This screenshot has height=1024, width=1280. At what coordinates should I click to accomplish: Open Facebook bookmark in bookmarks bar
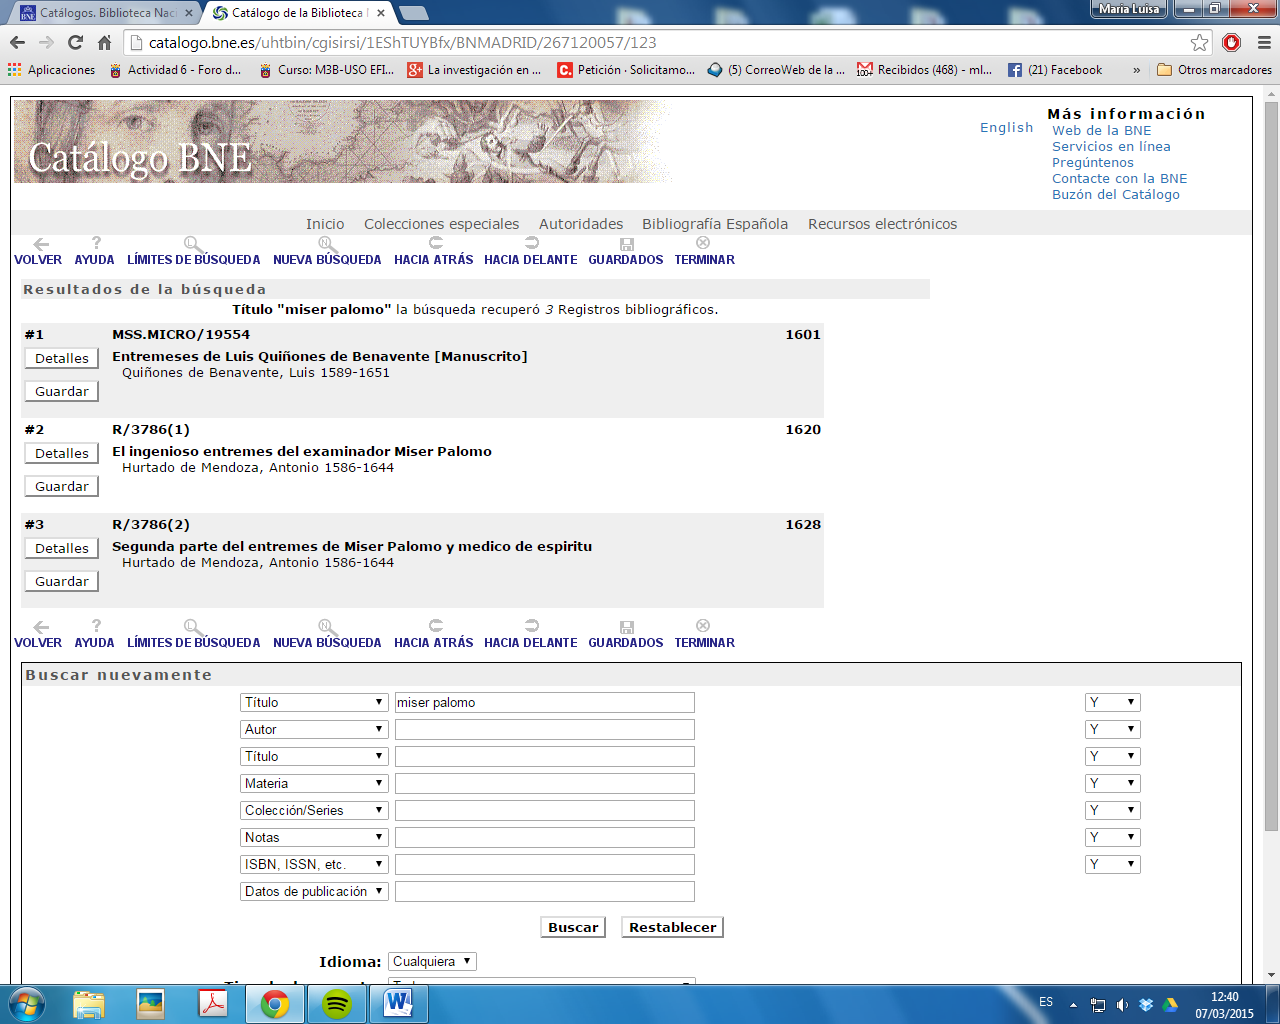(1055, 70)
